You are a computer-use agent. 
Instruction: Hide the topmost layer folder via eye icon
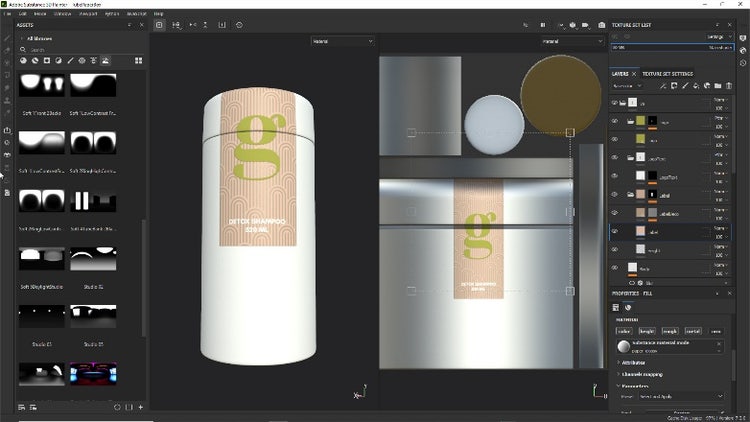[615, 102]
